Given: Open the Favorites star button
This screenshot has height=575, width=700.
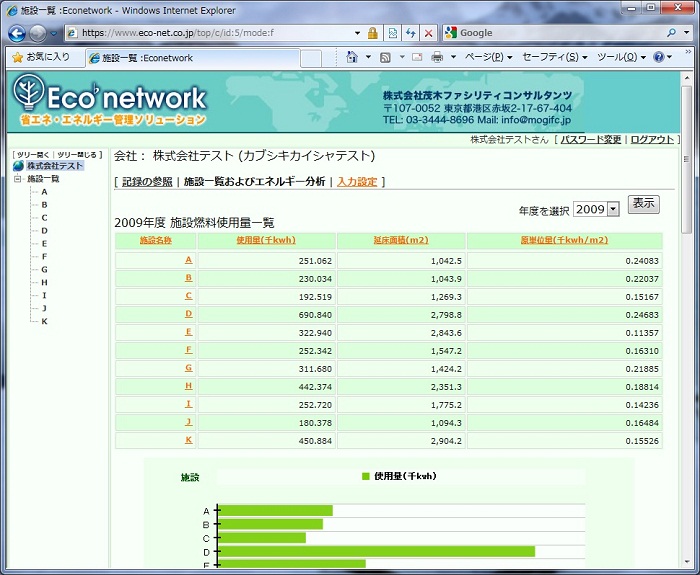Looking at the screenshot, I should pyautogui.click(x=41, y=57).
